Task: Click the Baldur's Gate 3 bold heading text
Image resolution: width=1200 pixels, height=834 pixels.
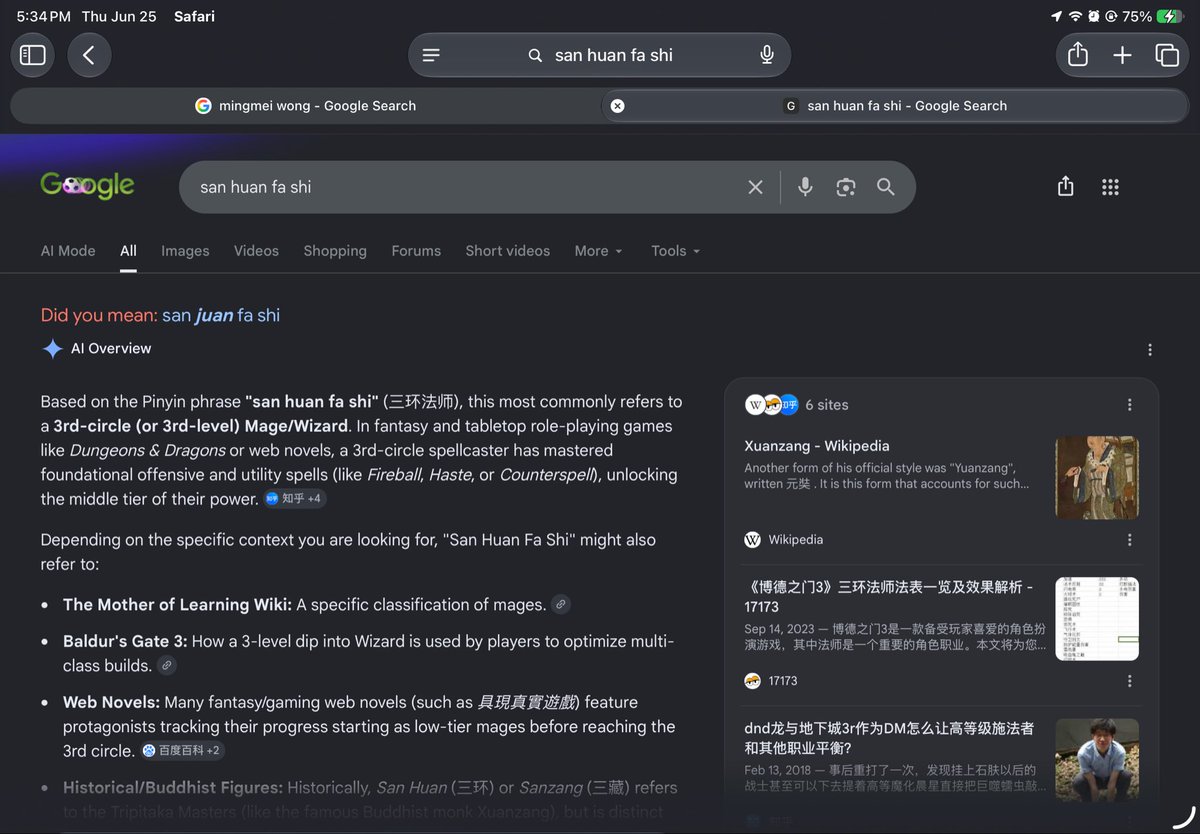Action: 125,641
